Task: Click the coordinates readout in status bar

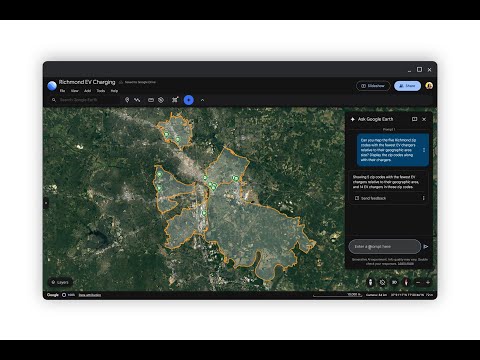Action: point(407,295)
